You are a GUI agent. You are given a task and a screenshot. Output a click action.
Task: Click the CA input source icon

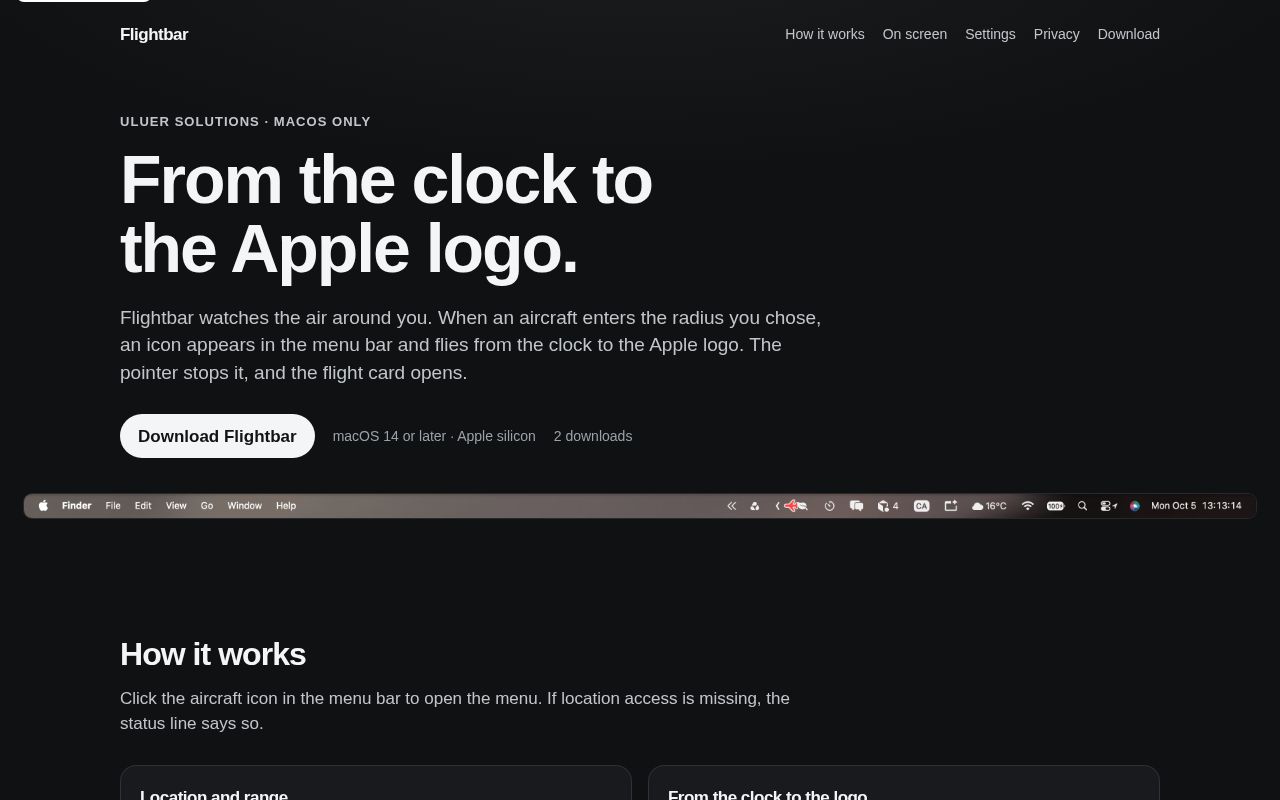tap(922, 506)
